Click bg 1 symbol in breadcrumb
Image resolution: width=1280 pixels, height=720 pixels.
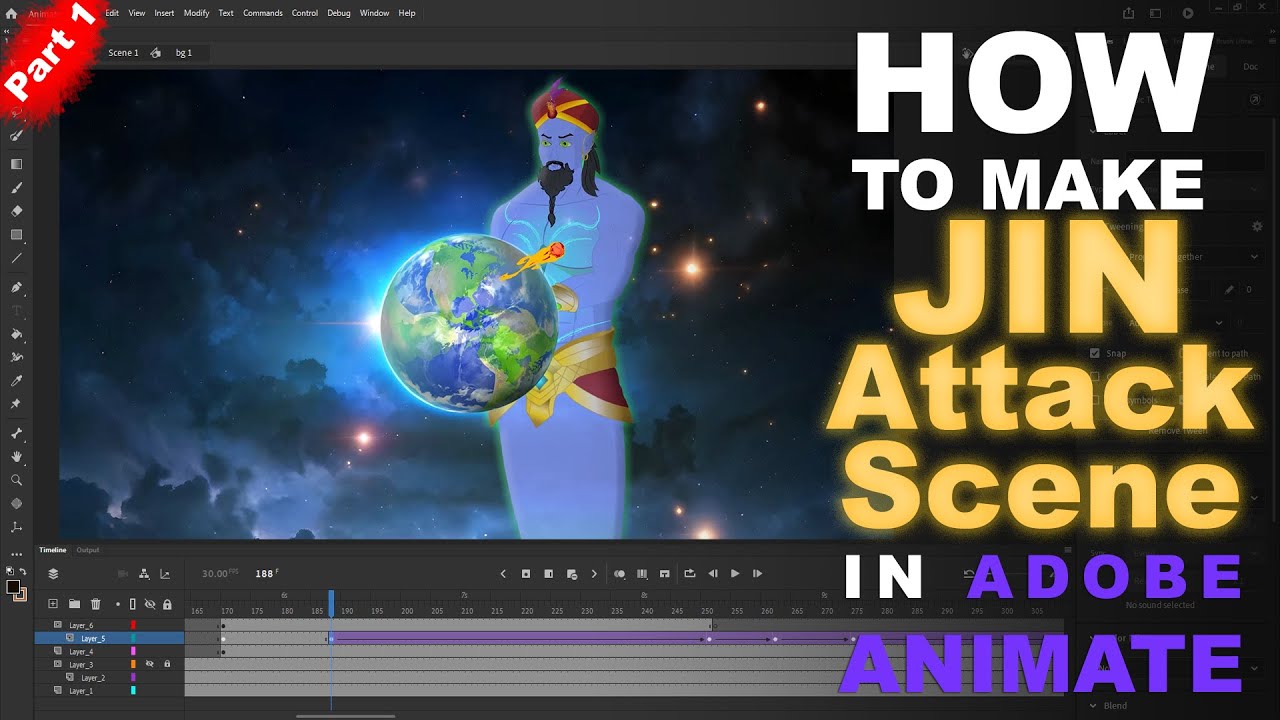[x=183, y=53]
